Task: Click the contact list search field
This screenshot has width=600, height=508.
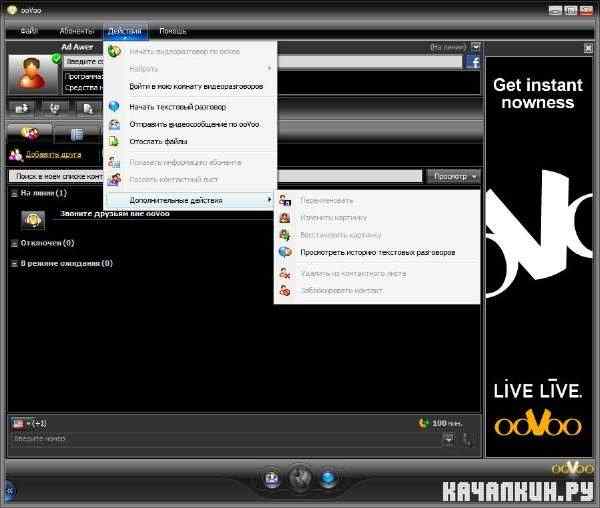Action: click(x=215, y=176)
